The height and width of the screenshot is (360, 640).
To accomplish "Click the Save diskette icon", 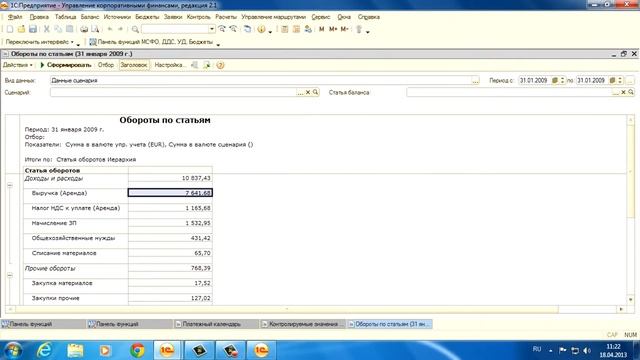I will pos(33,29).
